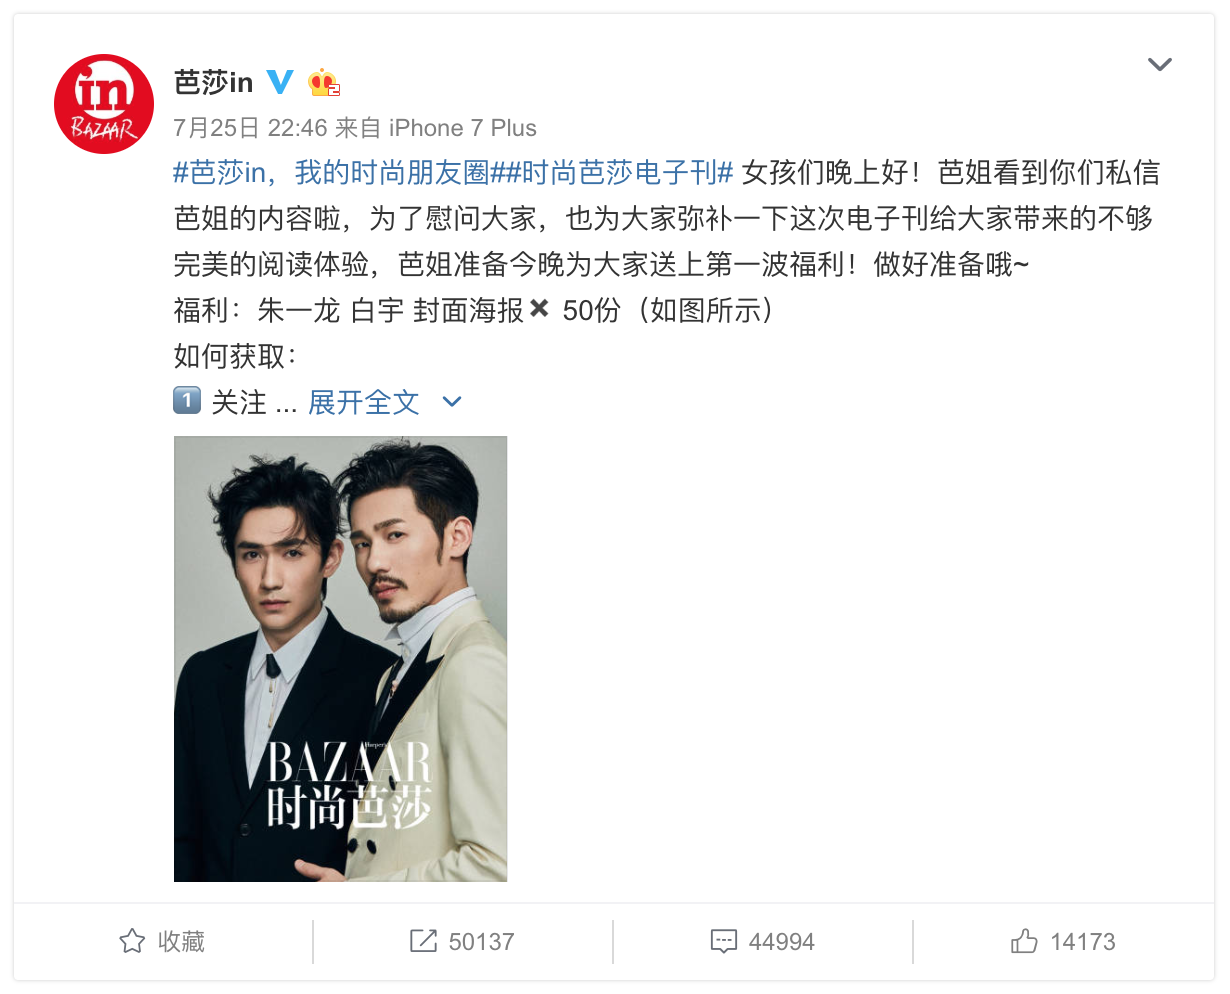
Task: Click the blue V verified badge
Action: tap(280, 82)
